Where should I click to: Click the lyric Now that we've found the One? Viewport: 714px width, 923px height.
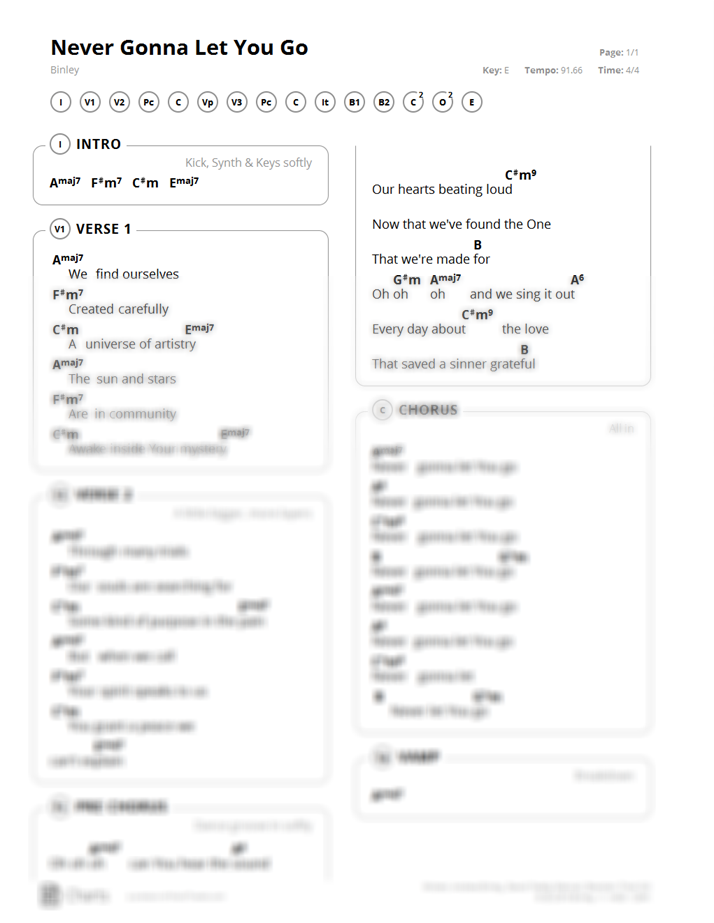point(461,224)
